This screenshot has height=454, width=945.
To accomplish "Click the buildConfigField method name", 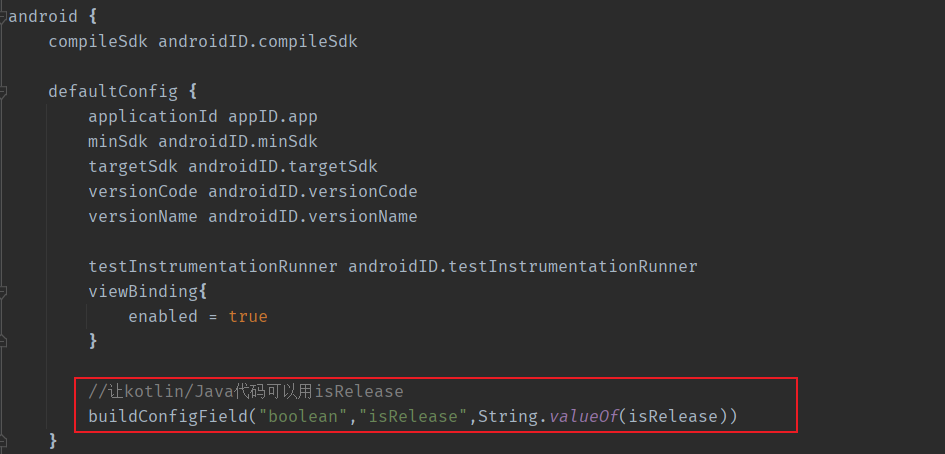I will tap(162, 416).
